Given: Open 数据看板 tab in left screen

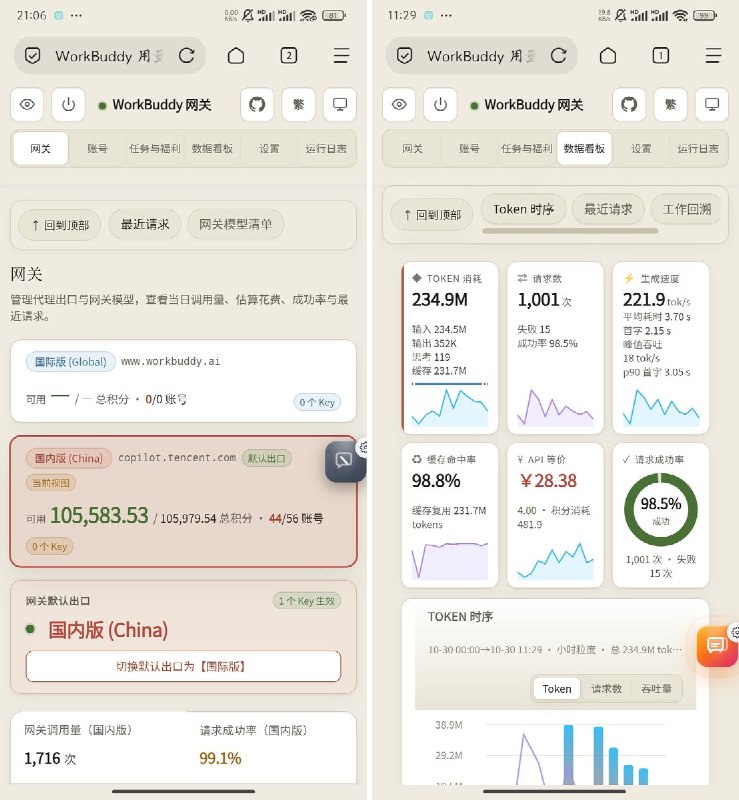Looking at the screenshot, I should click(x=212, y=148).
